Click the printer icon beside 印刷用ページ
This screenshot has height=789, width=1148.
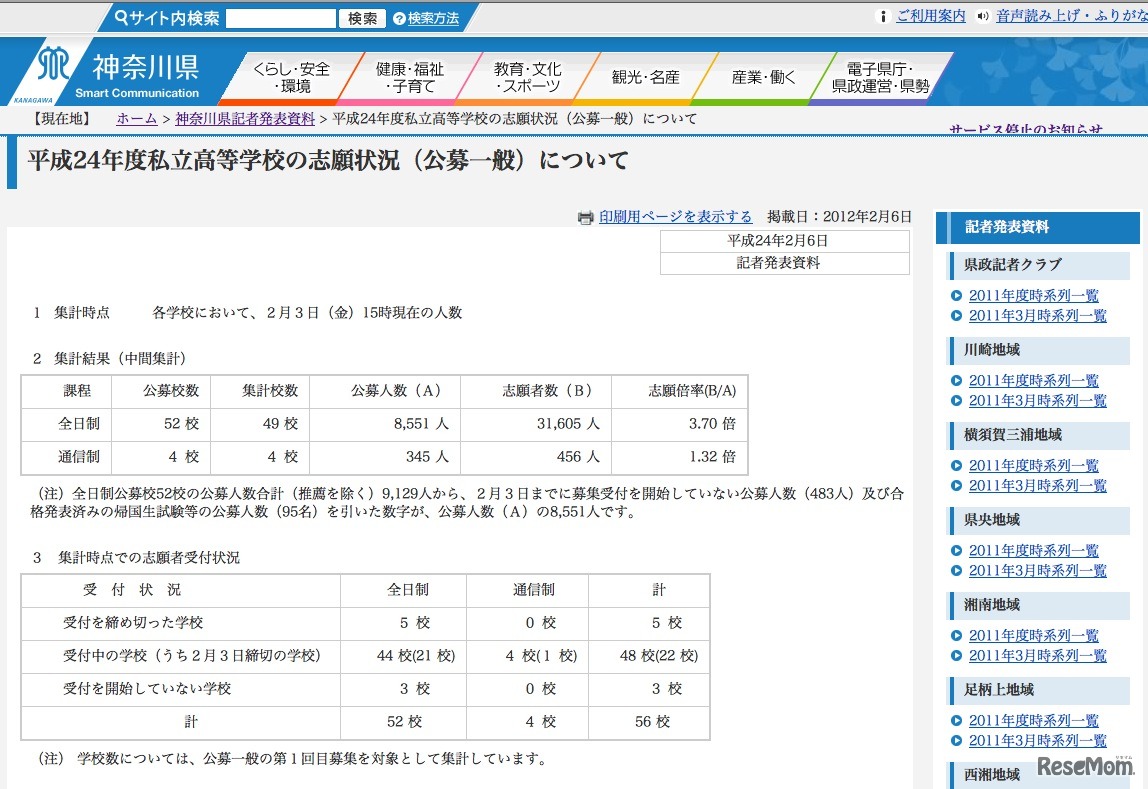tap(585, 218)
